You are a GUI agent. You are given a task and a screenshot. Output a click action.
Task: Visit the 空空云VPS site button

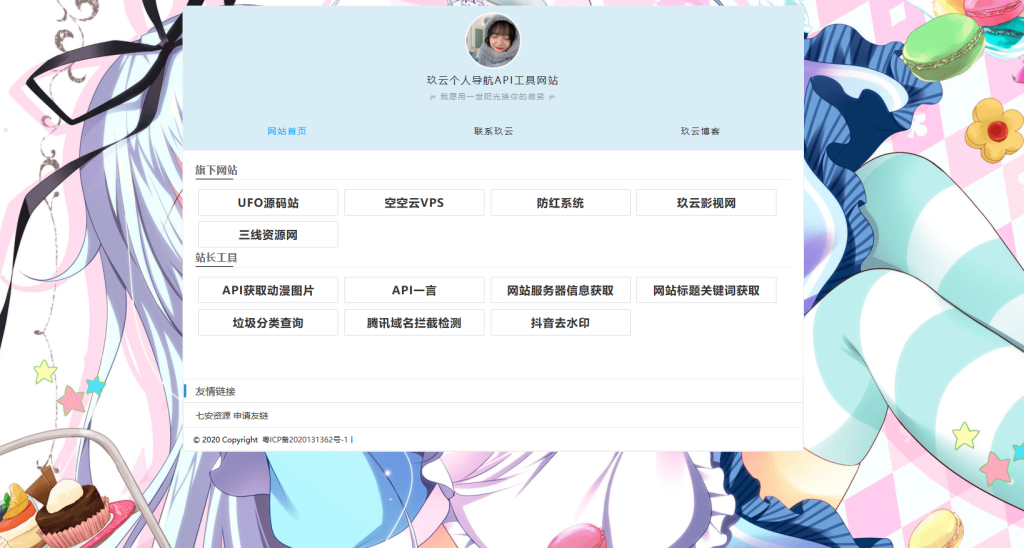pos(414,202)
